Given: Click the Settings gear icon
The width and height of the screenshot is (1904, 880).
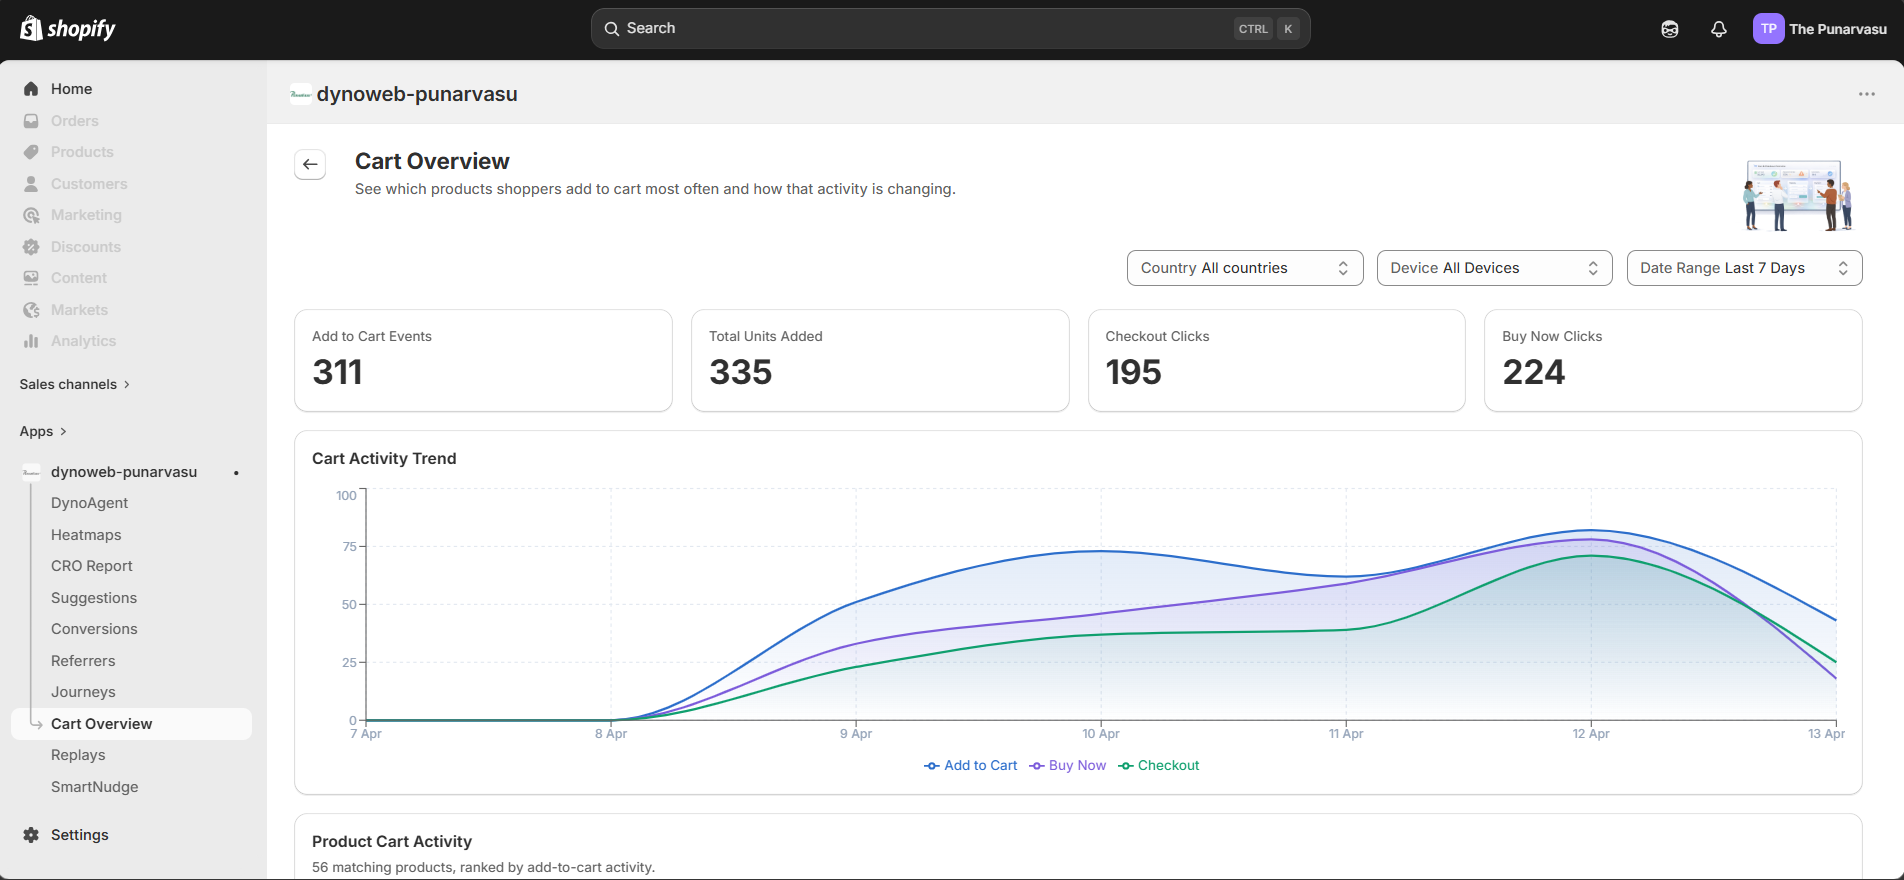Looking at the screenshot, I should point(31,835).
